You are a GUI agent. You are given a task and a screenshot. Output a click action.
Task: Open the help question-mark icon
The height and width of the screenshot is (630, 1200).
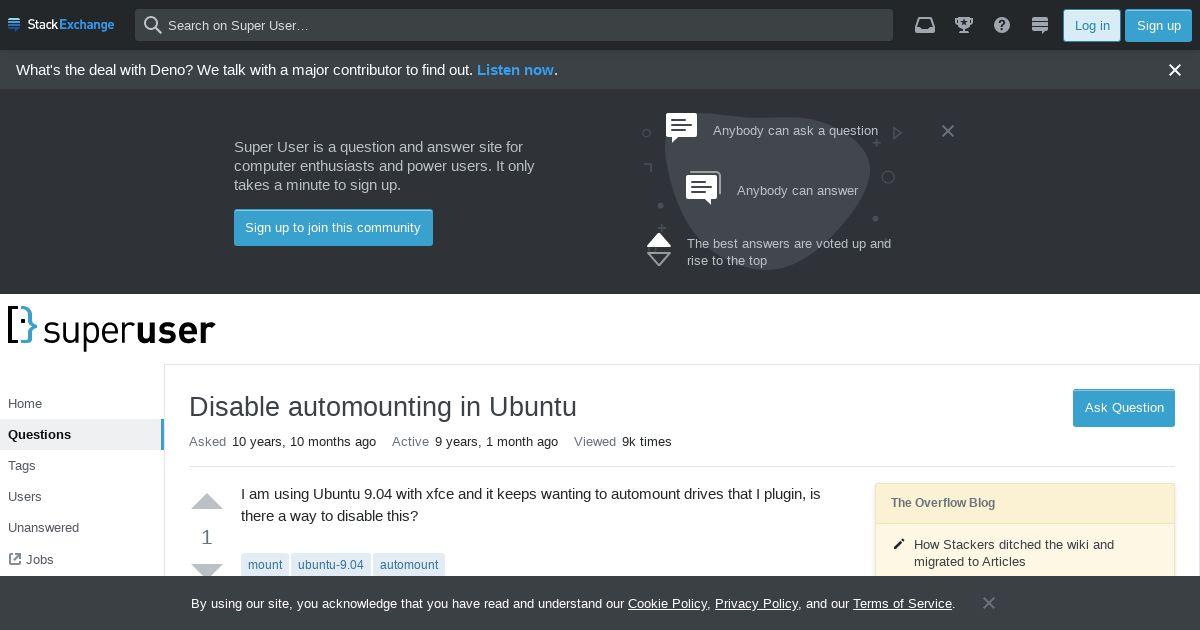tap(1002, 25)
